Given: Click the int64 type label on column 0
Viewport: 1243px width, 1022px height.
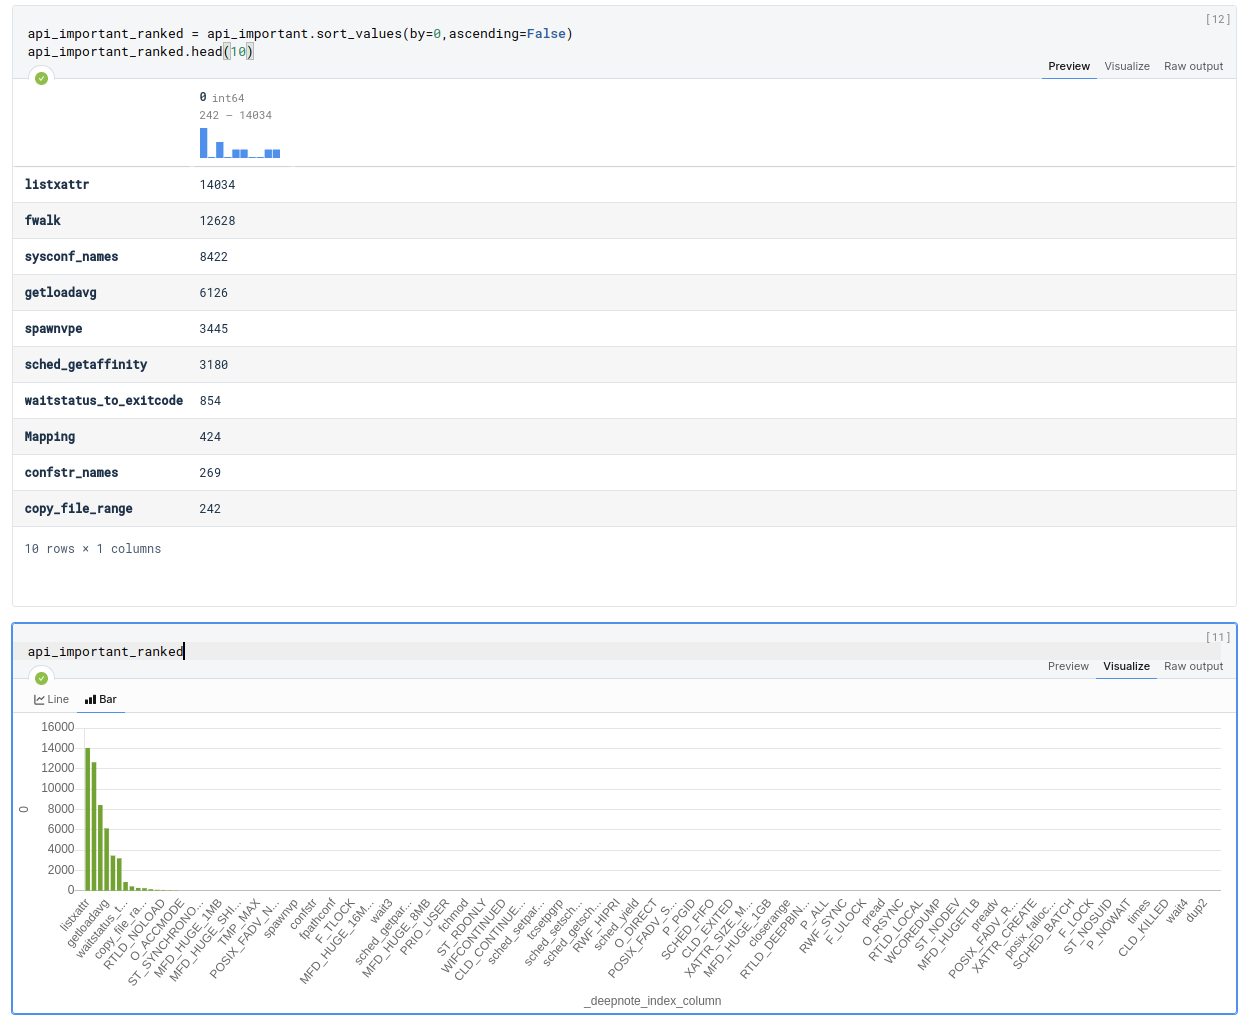Looking at the screenshot, I should pos(228,97).
